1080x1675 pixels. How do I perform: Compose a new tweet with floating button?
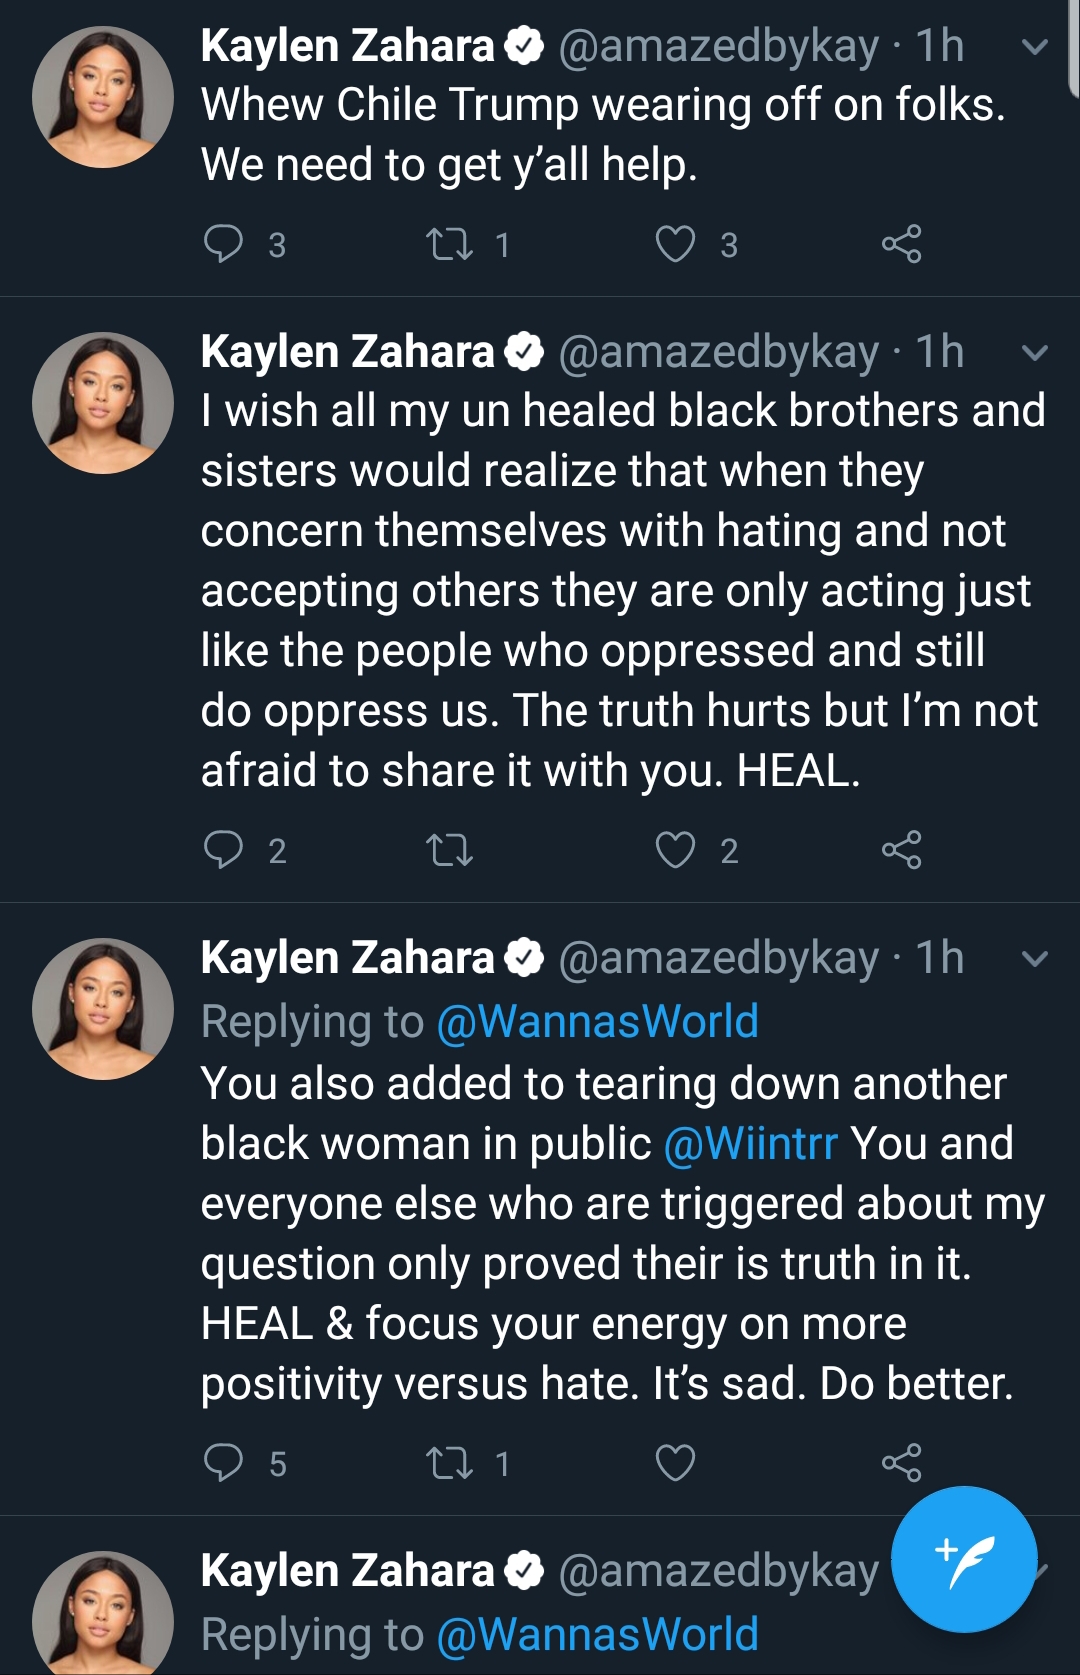(964, 1559)
